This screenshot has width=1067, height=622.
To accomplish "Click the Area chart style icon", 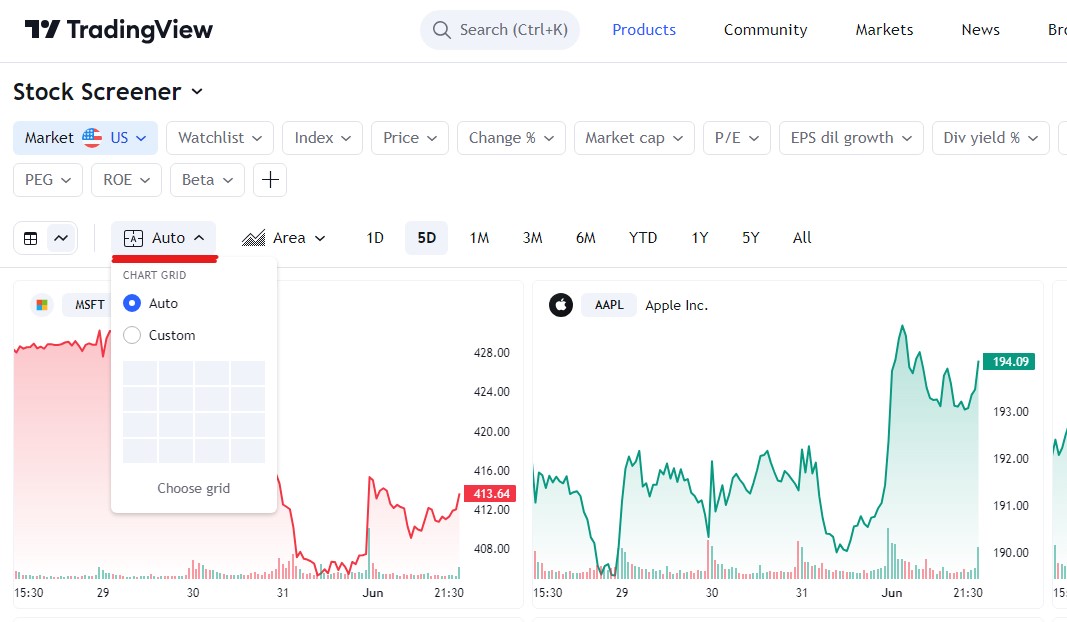I will pos(255,238).
